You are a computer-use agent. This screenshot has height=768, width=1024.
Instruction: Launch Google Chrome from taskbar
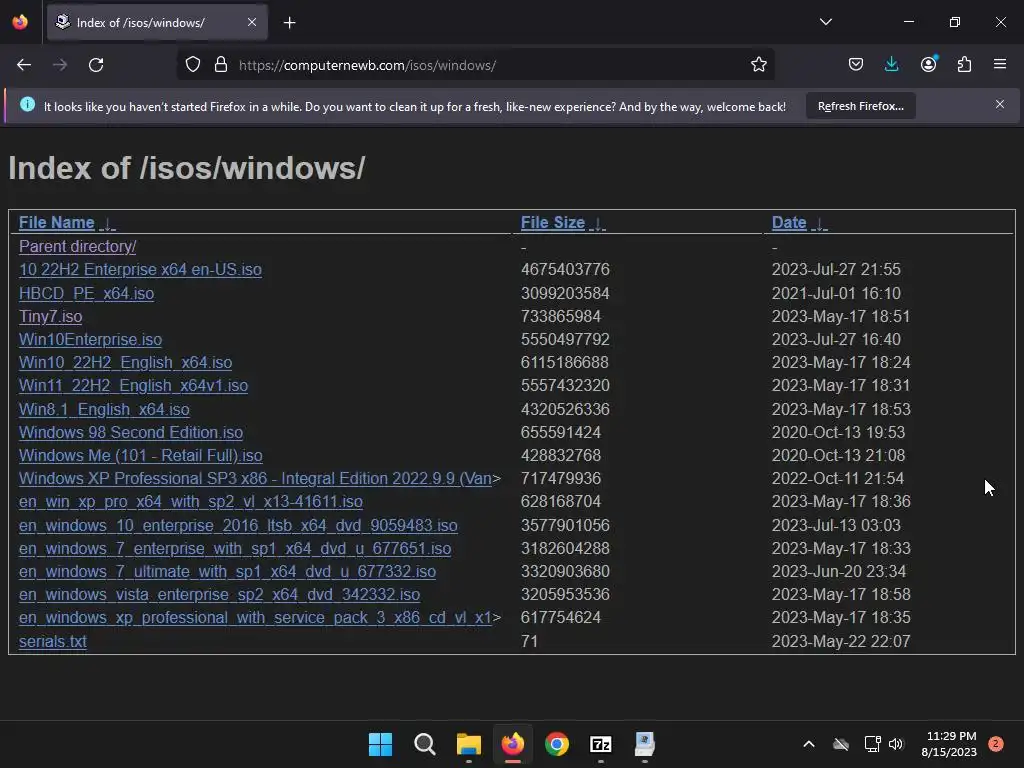pyautogui.click(x=556, y=744)
